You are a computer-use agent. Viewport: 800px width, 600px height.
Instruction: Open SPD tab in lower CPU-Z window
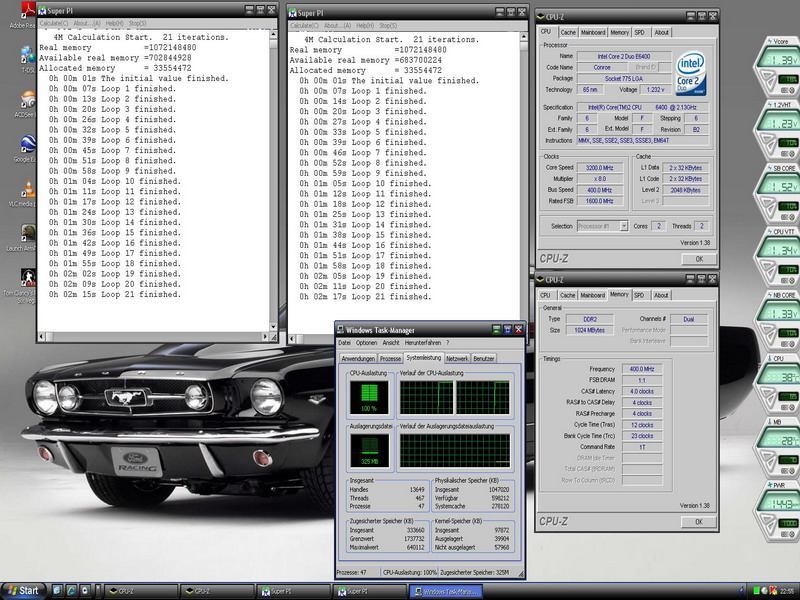tap(639, 295)
